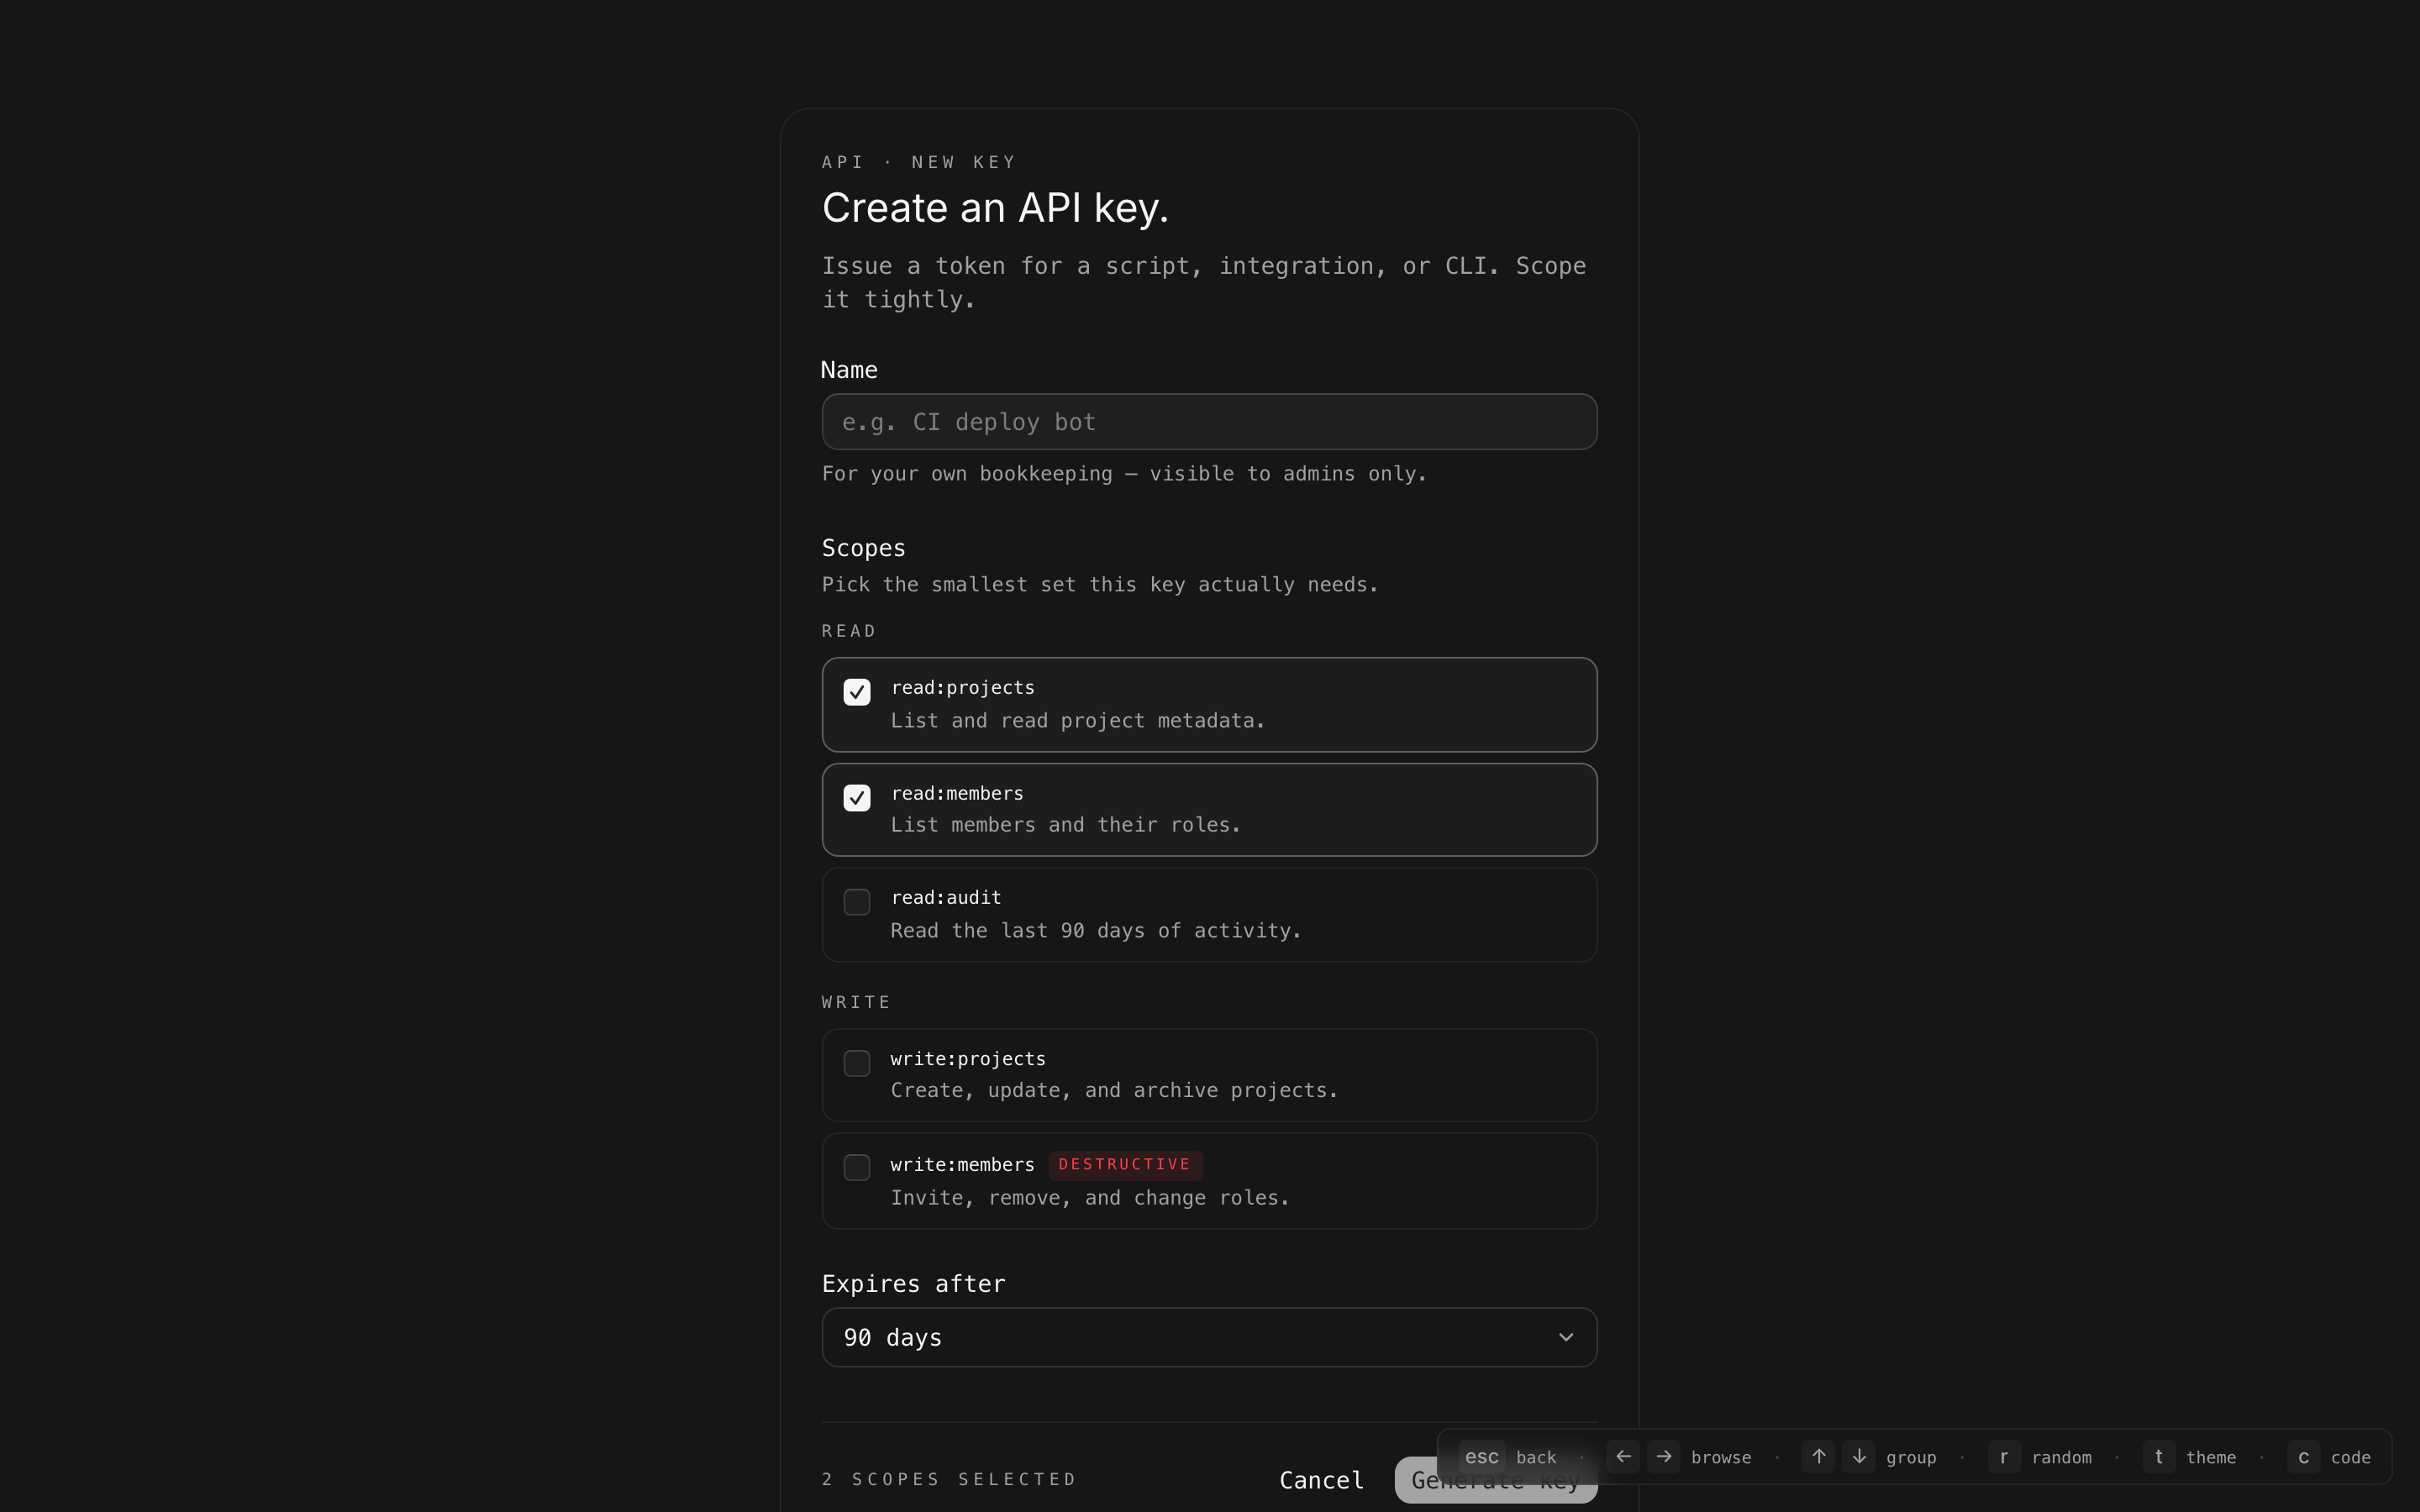Click the Create an API key heading
The height and width of the screenshot is (1512, 2420).
click(x=994, y=208)
